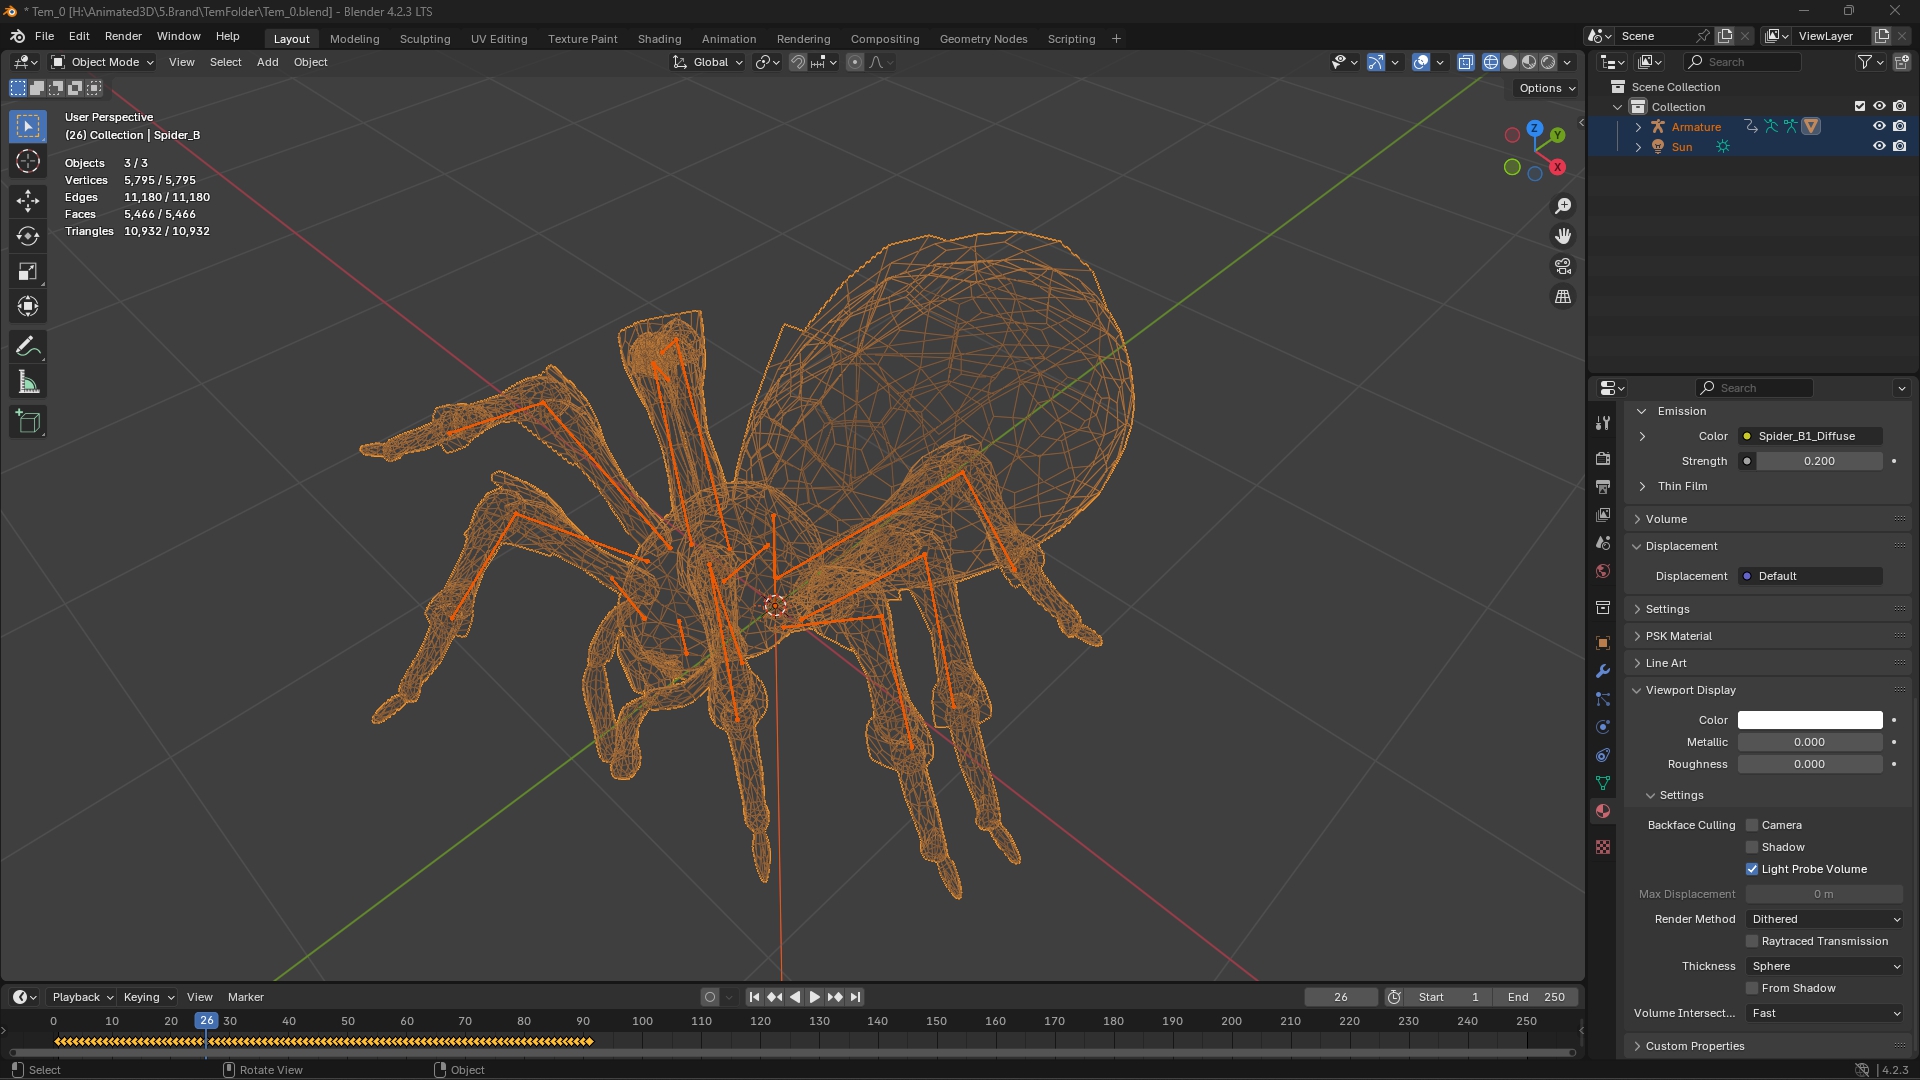Open the Add Cube tool

click(27, 421)
